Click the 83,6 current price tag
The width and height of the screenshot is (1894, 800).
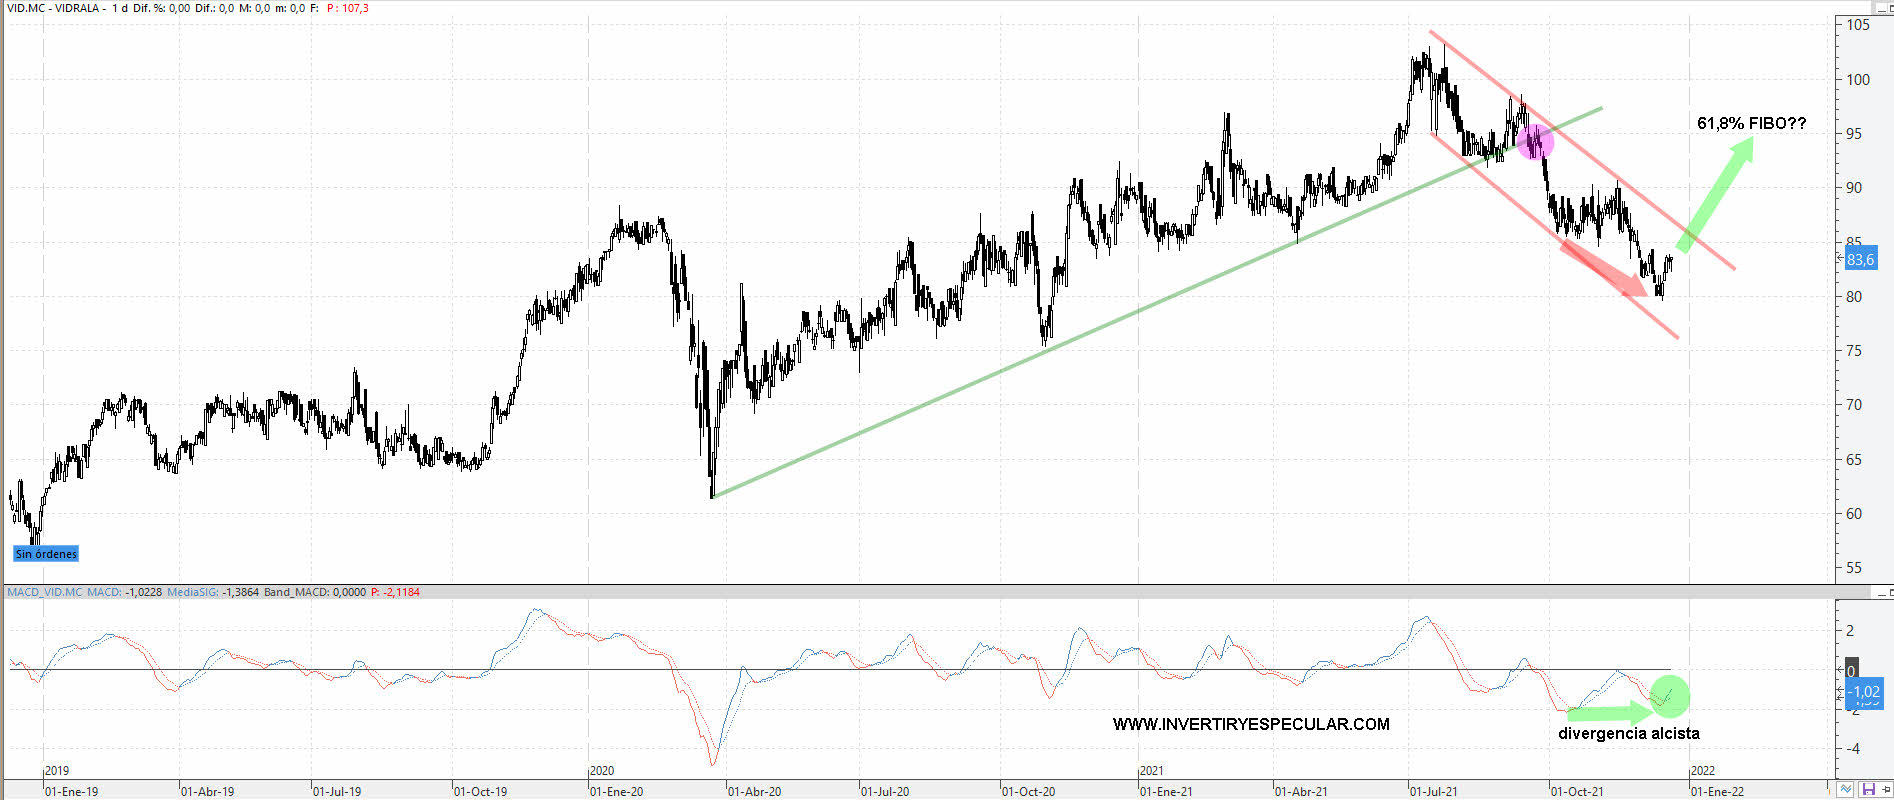coord(1860,259)
